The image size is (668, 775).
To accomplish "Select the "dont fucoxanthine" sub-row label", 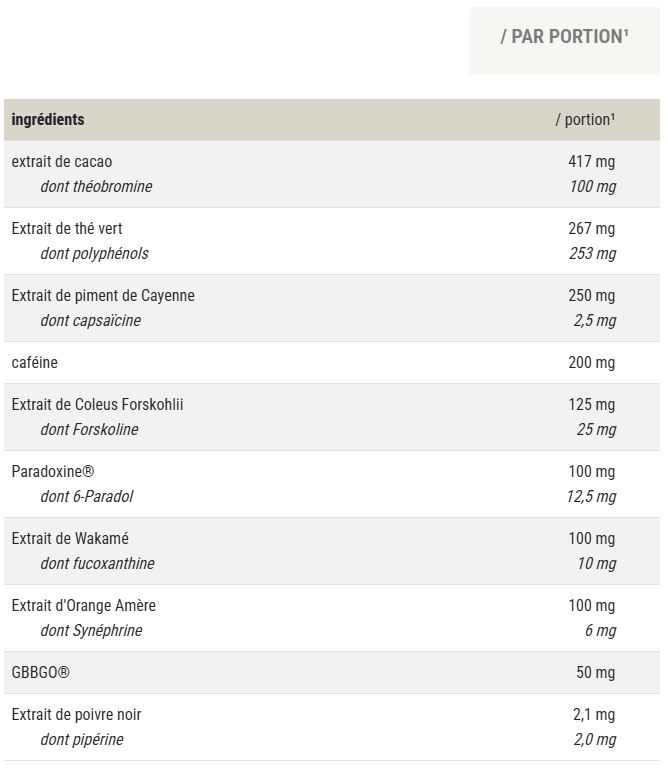I will [97, 564].
